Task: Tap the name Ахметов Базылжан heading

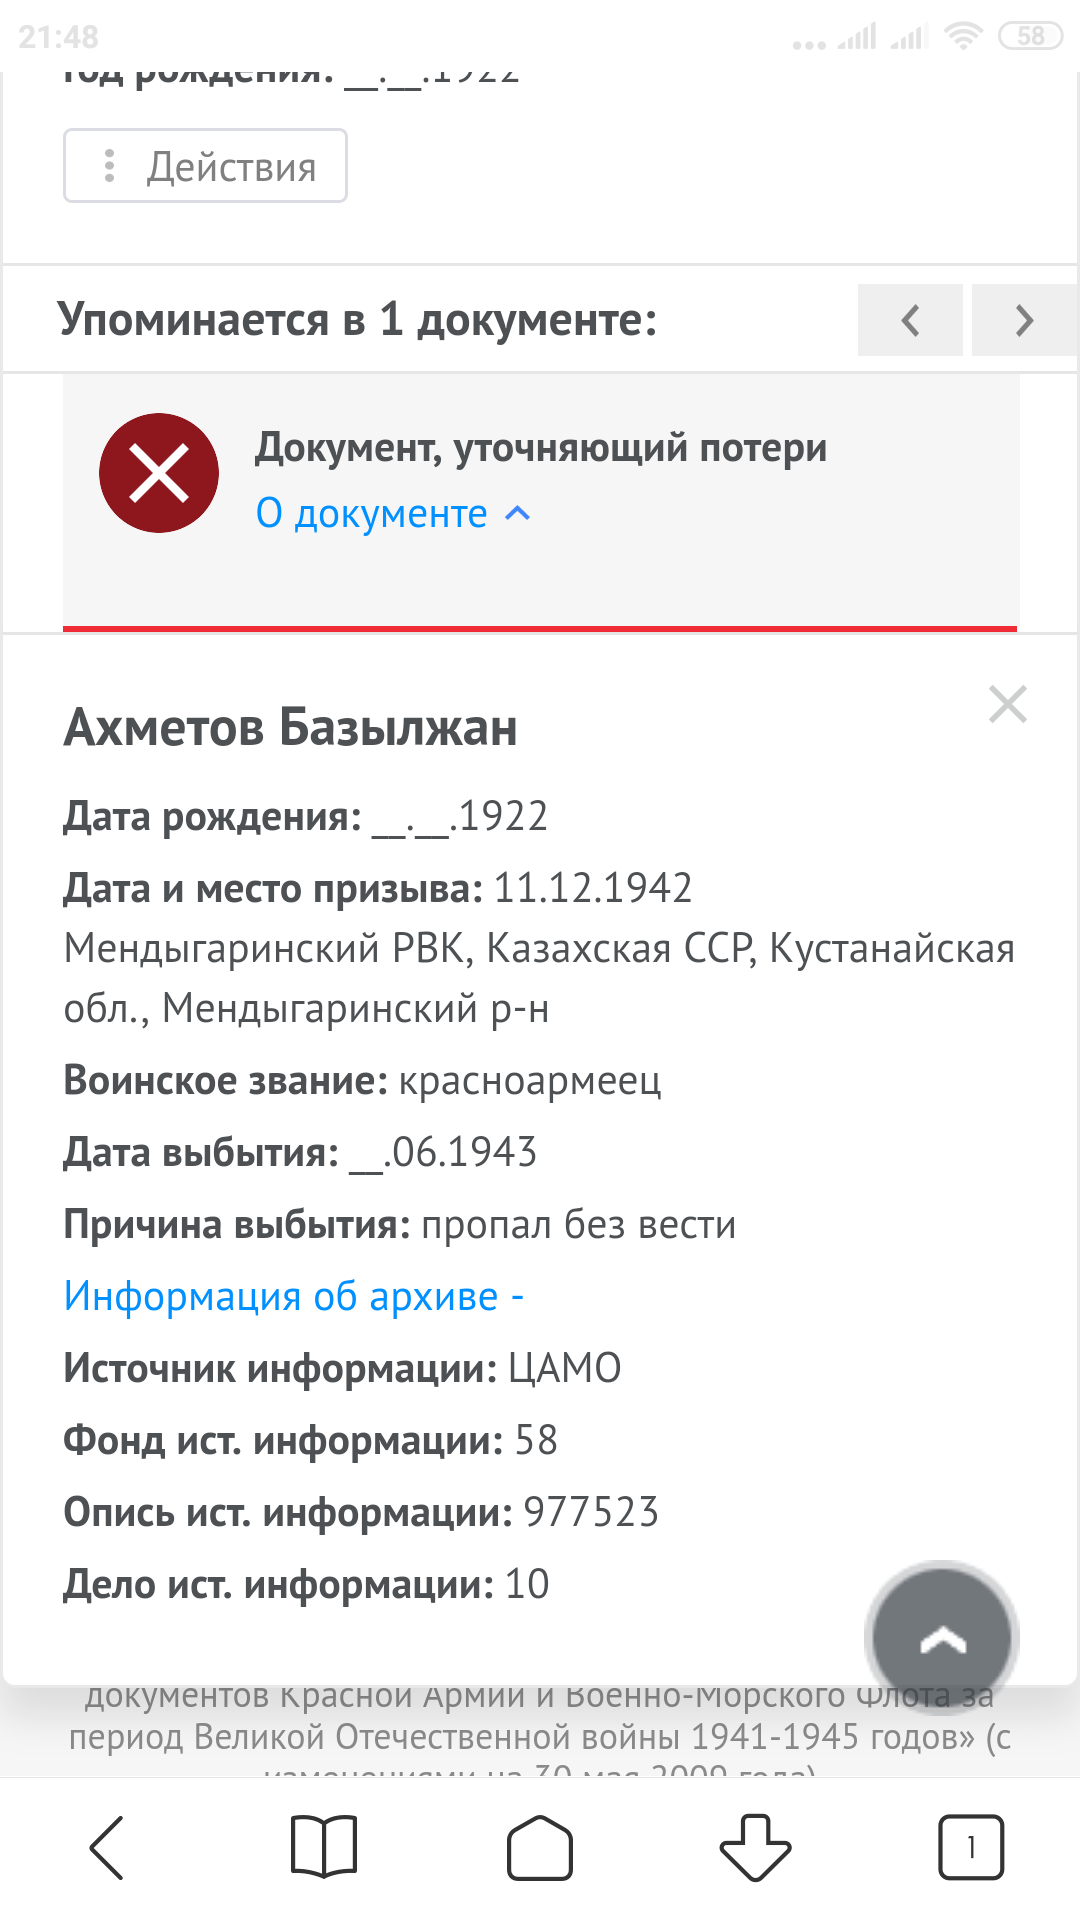Action: (291, 727)
